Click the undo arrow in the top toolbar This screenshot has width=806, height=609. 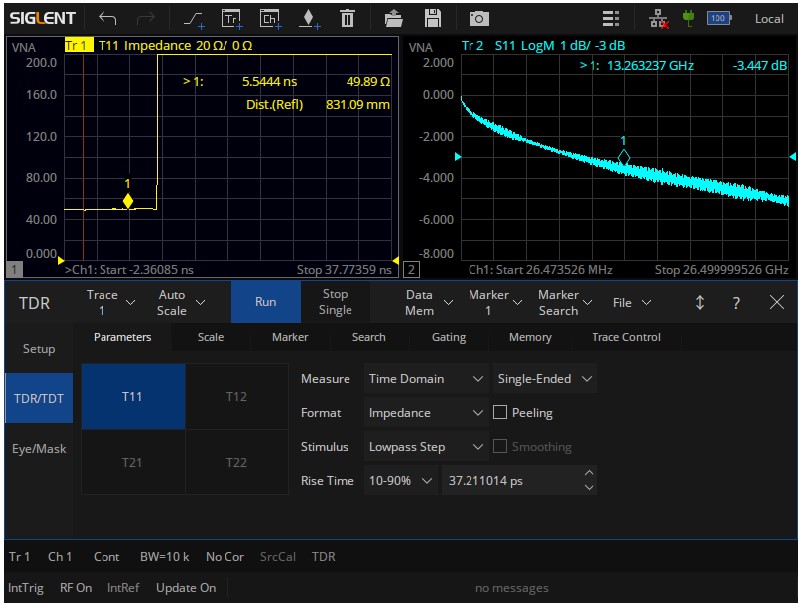108,18
